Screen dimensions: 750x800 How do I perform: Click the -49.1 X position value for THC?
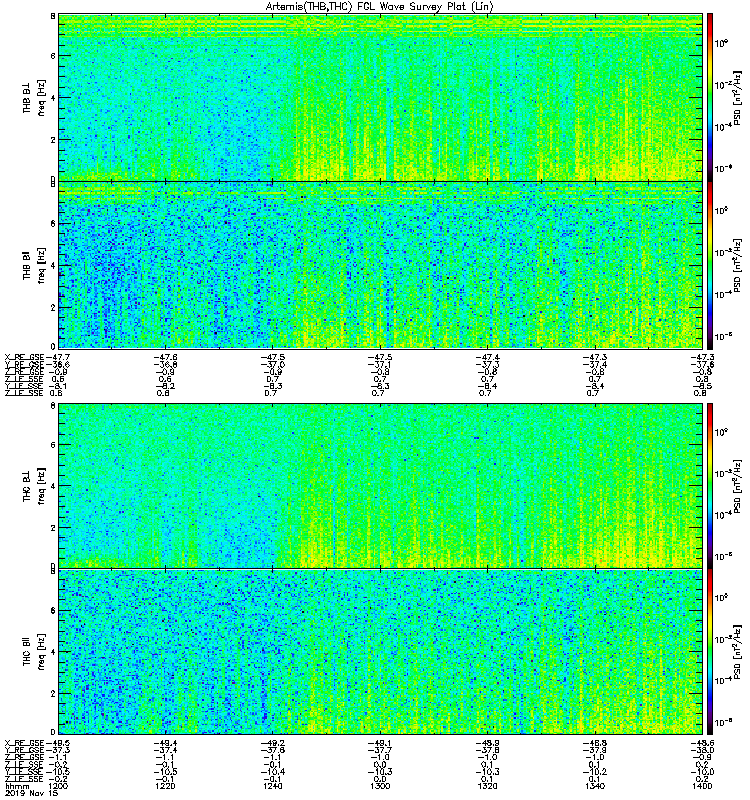[380, 743]
